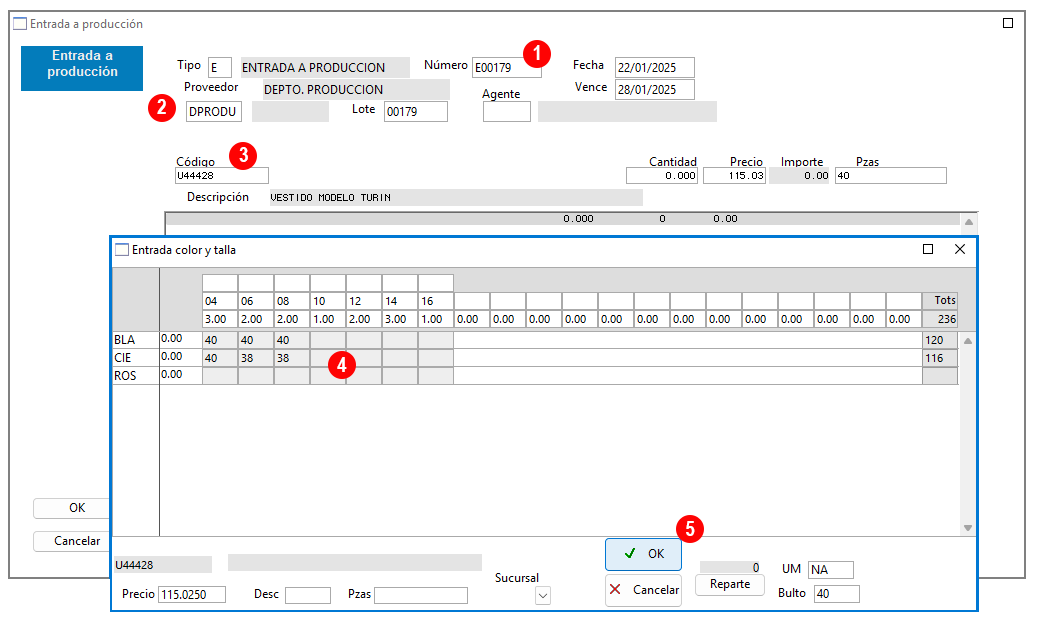Click the Bulto field containing 40
The image size is (1037, 622).
[x=837, y=594]
